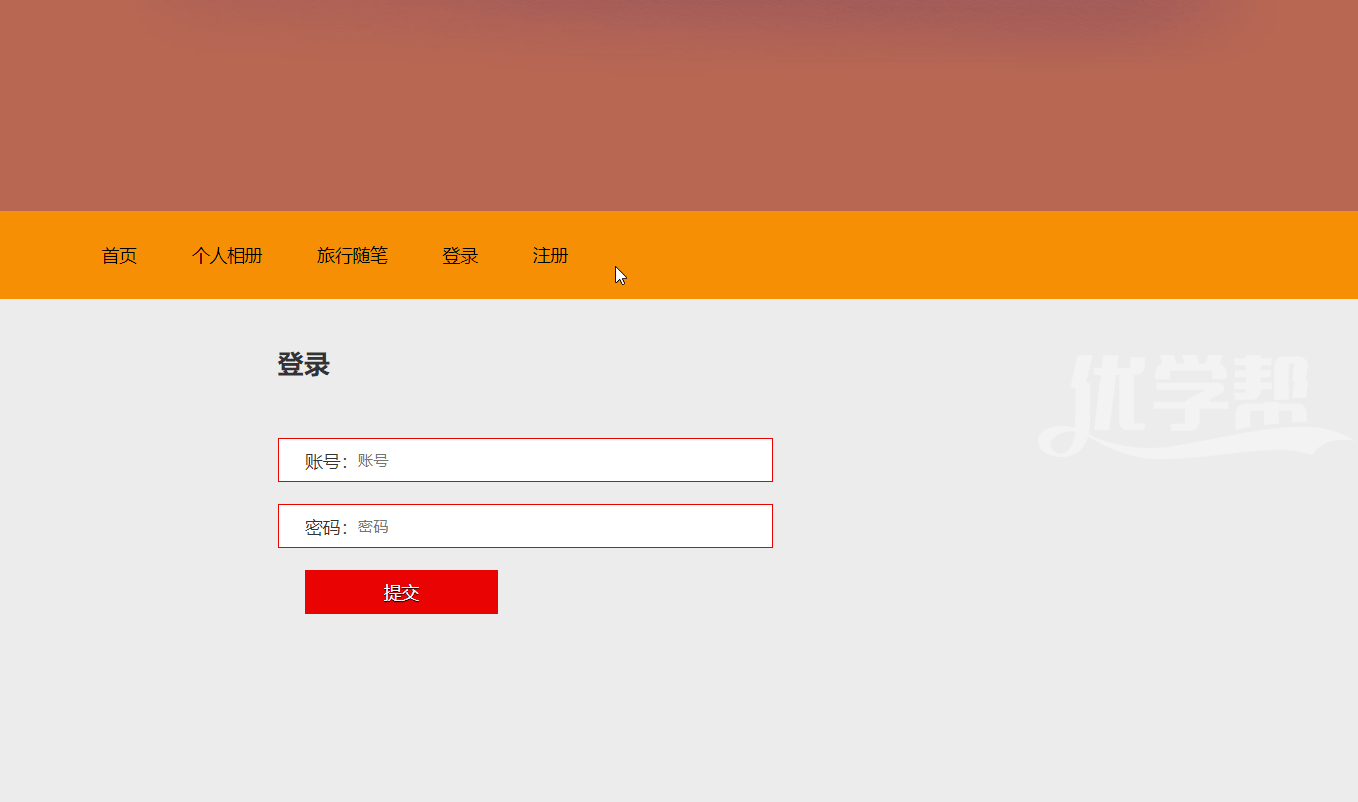Open the 首页 home page link

click(x=119, y=256)
